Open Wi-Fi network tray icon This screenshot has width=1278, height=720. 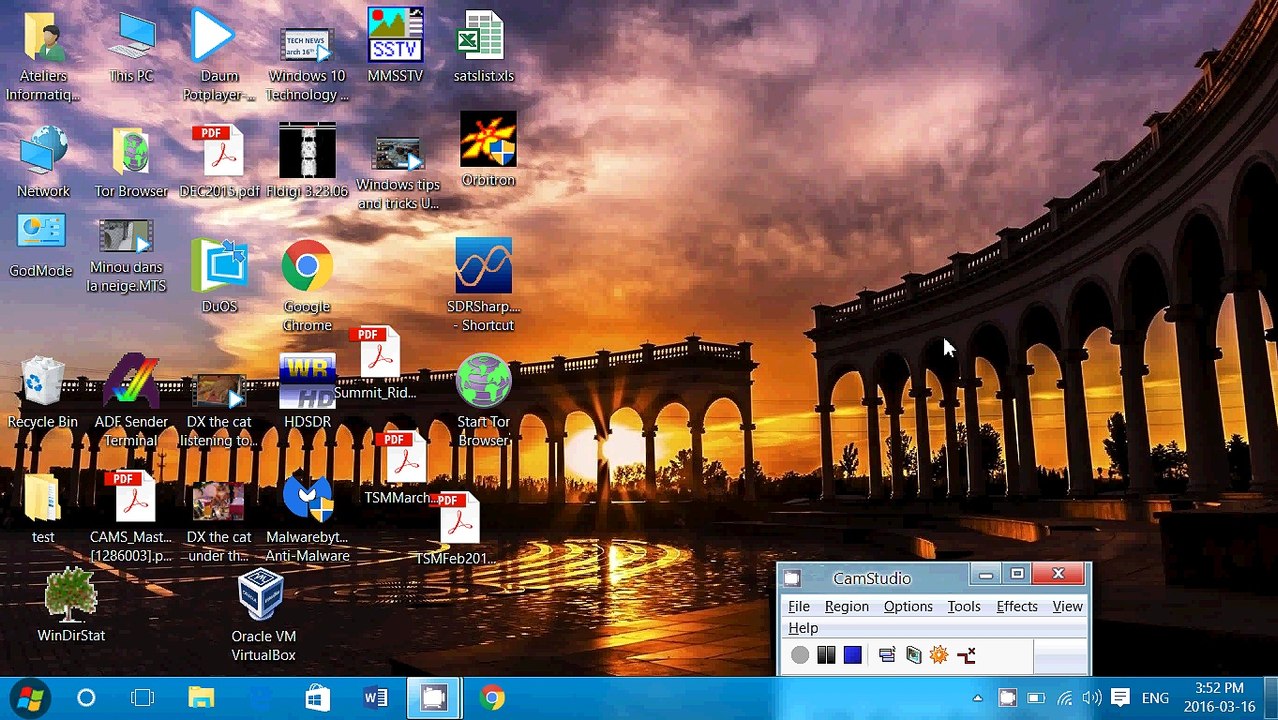pos(1065,698)
